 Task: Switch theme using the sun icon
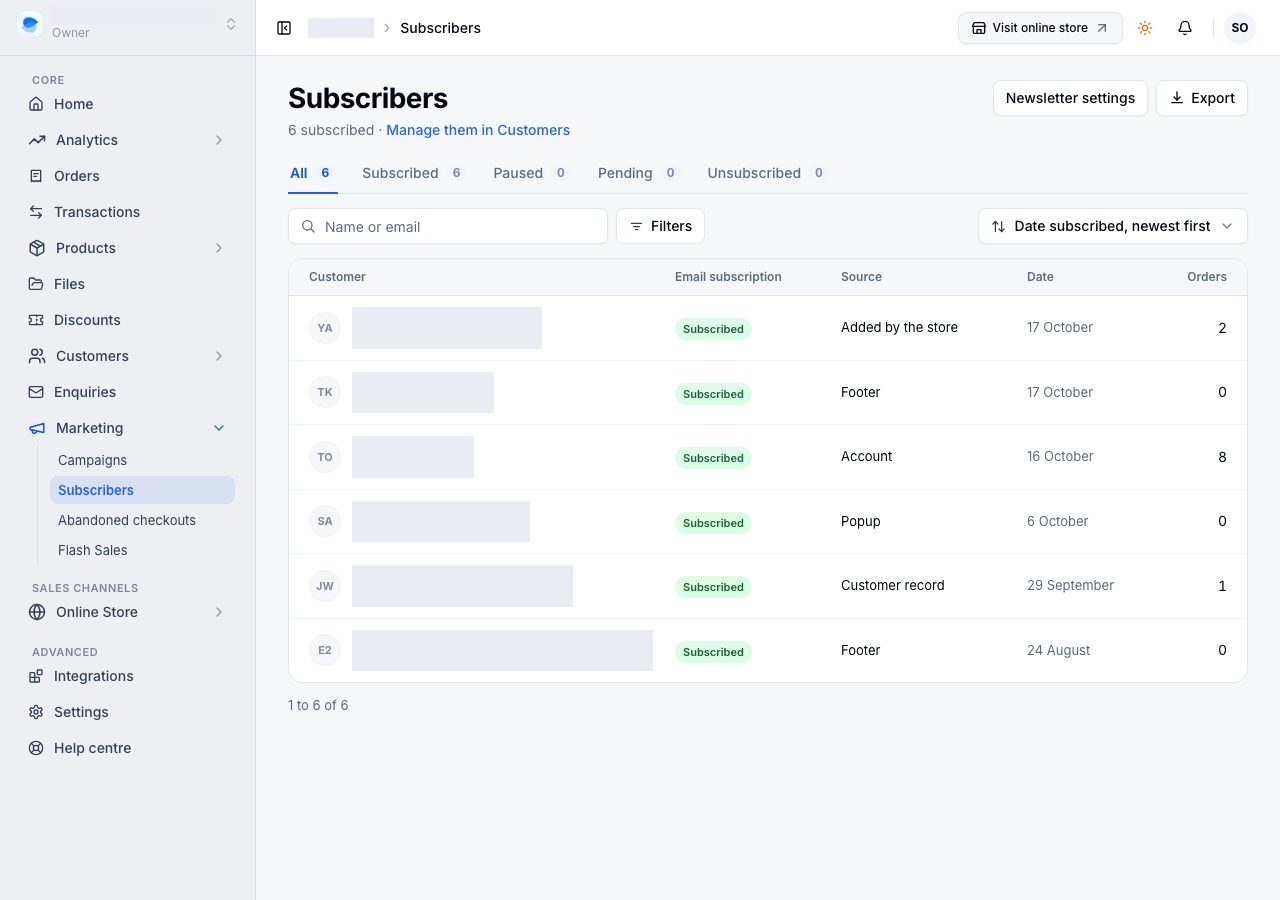(x=1145, y=28)
